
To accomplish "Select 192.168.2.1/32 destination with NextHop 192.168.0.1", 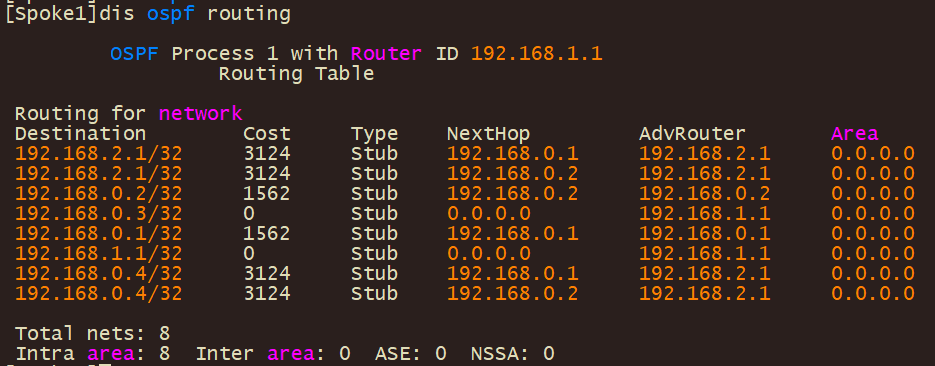I will 98,153.
